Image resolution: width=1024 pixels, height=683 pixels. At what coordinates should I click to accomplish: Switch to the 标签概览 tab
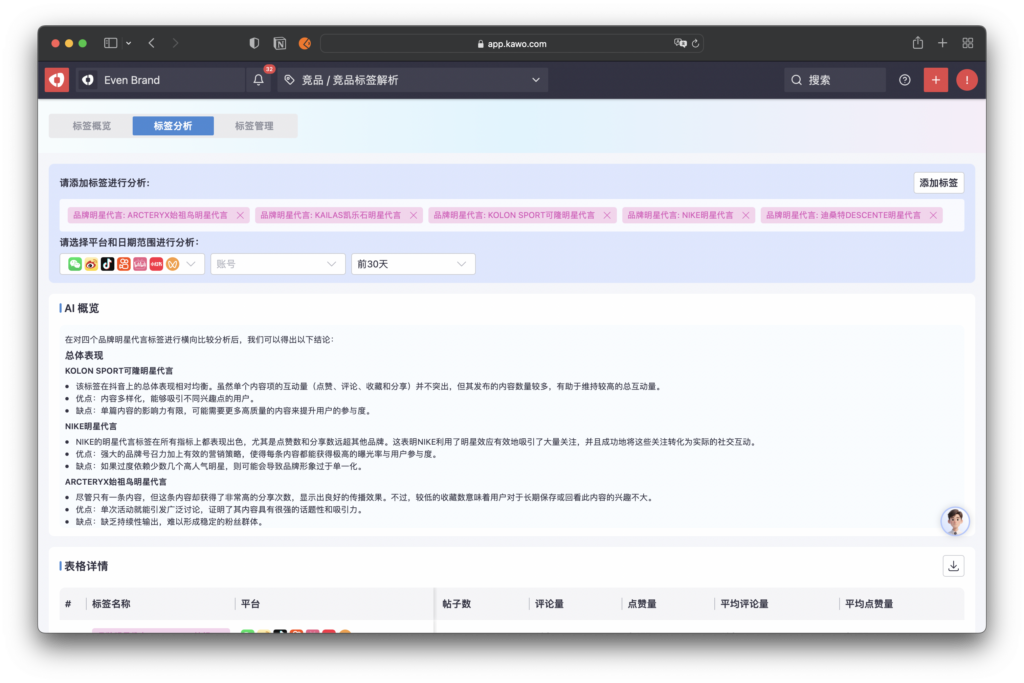[x=92, y=126]
